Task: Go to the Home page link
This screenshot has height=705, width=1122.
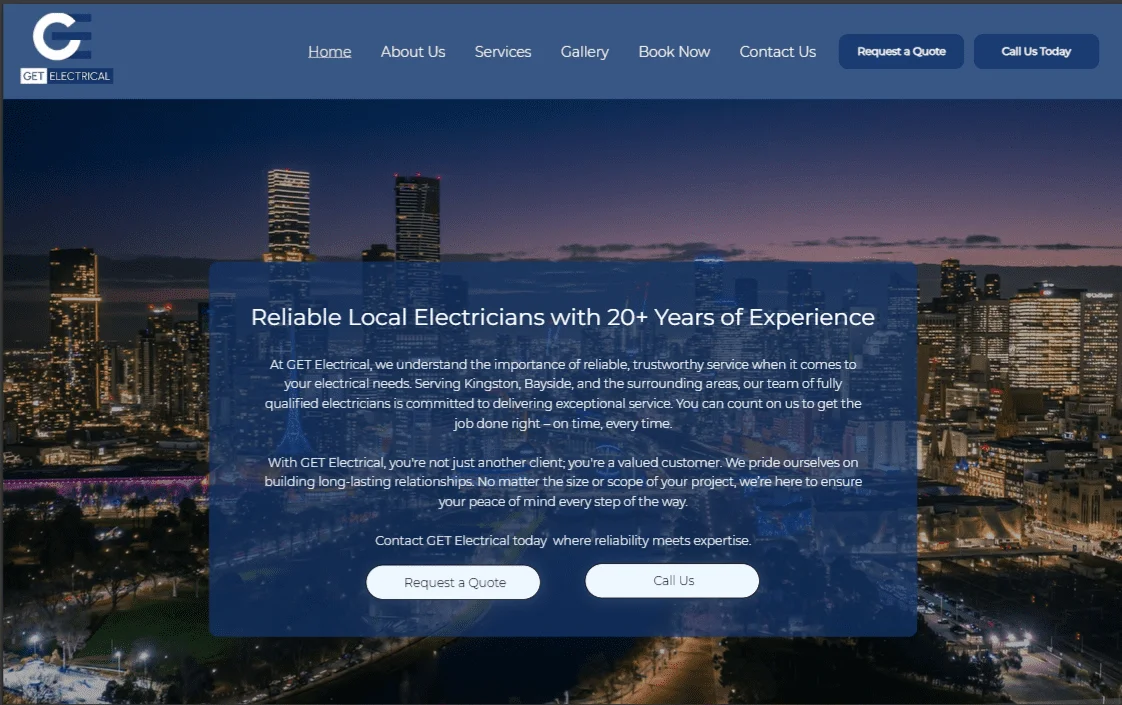Action: pyautogui.click(x=329, y=52)
